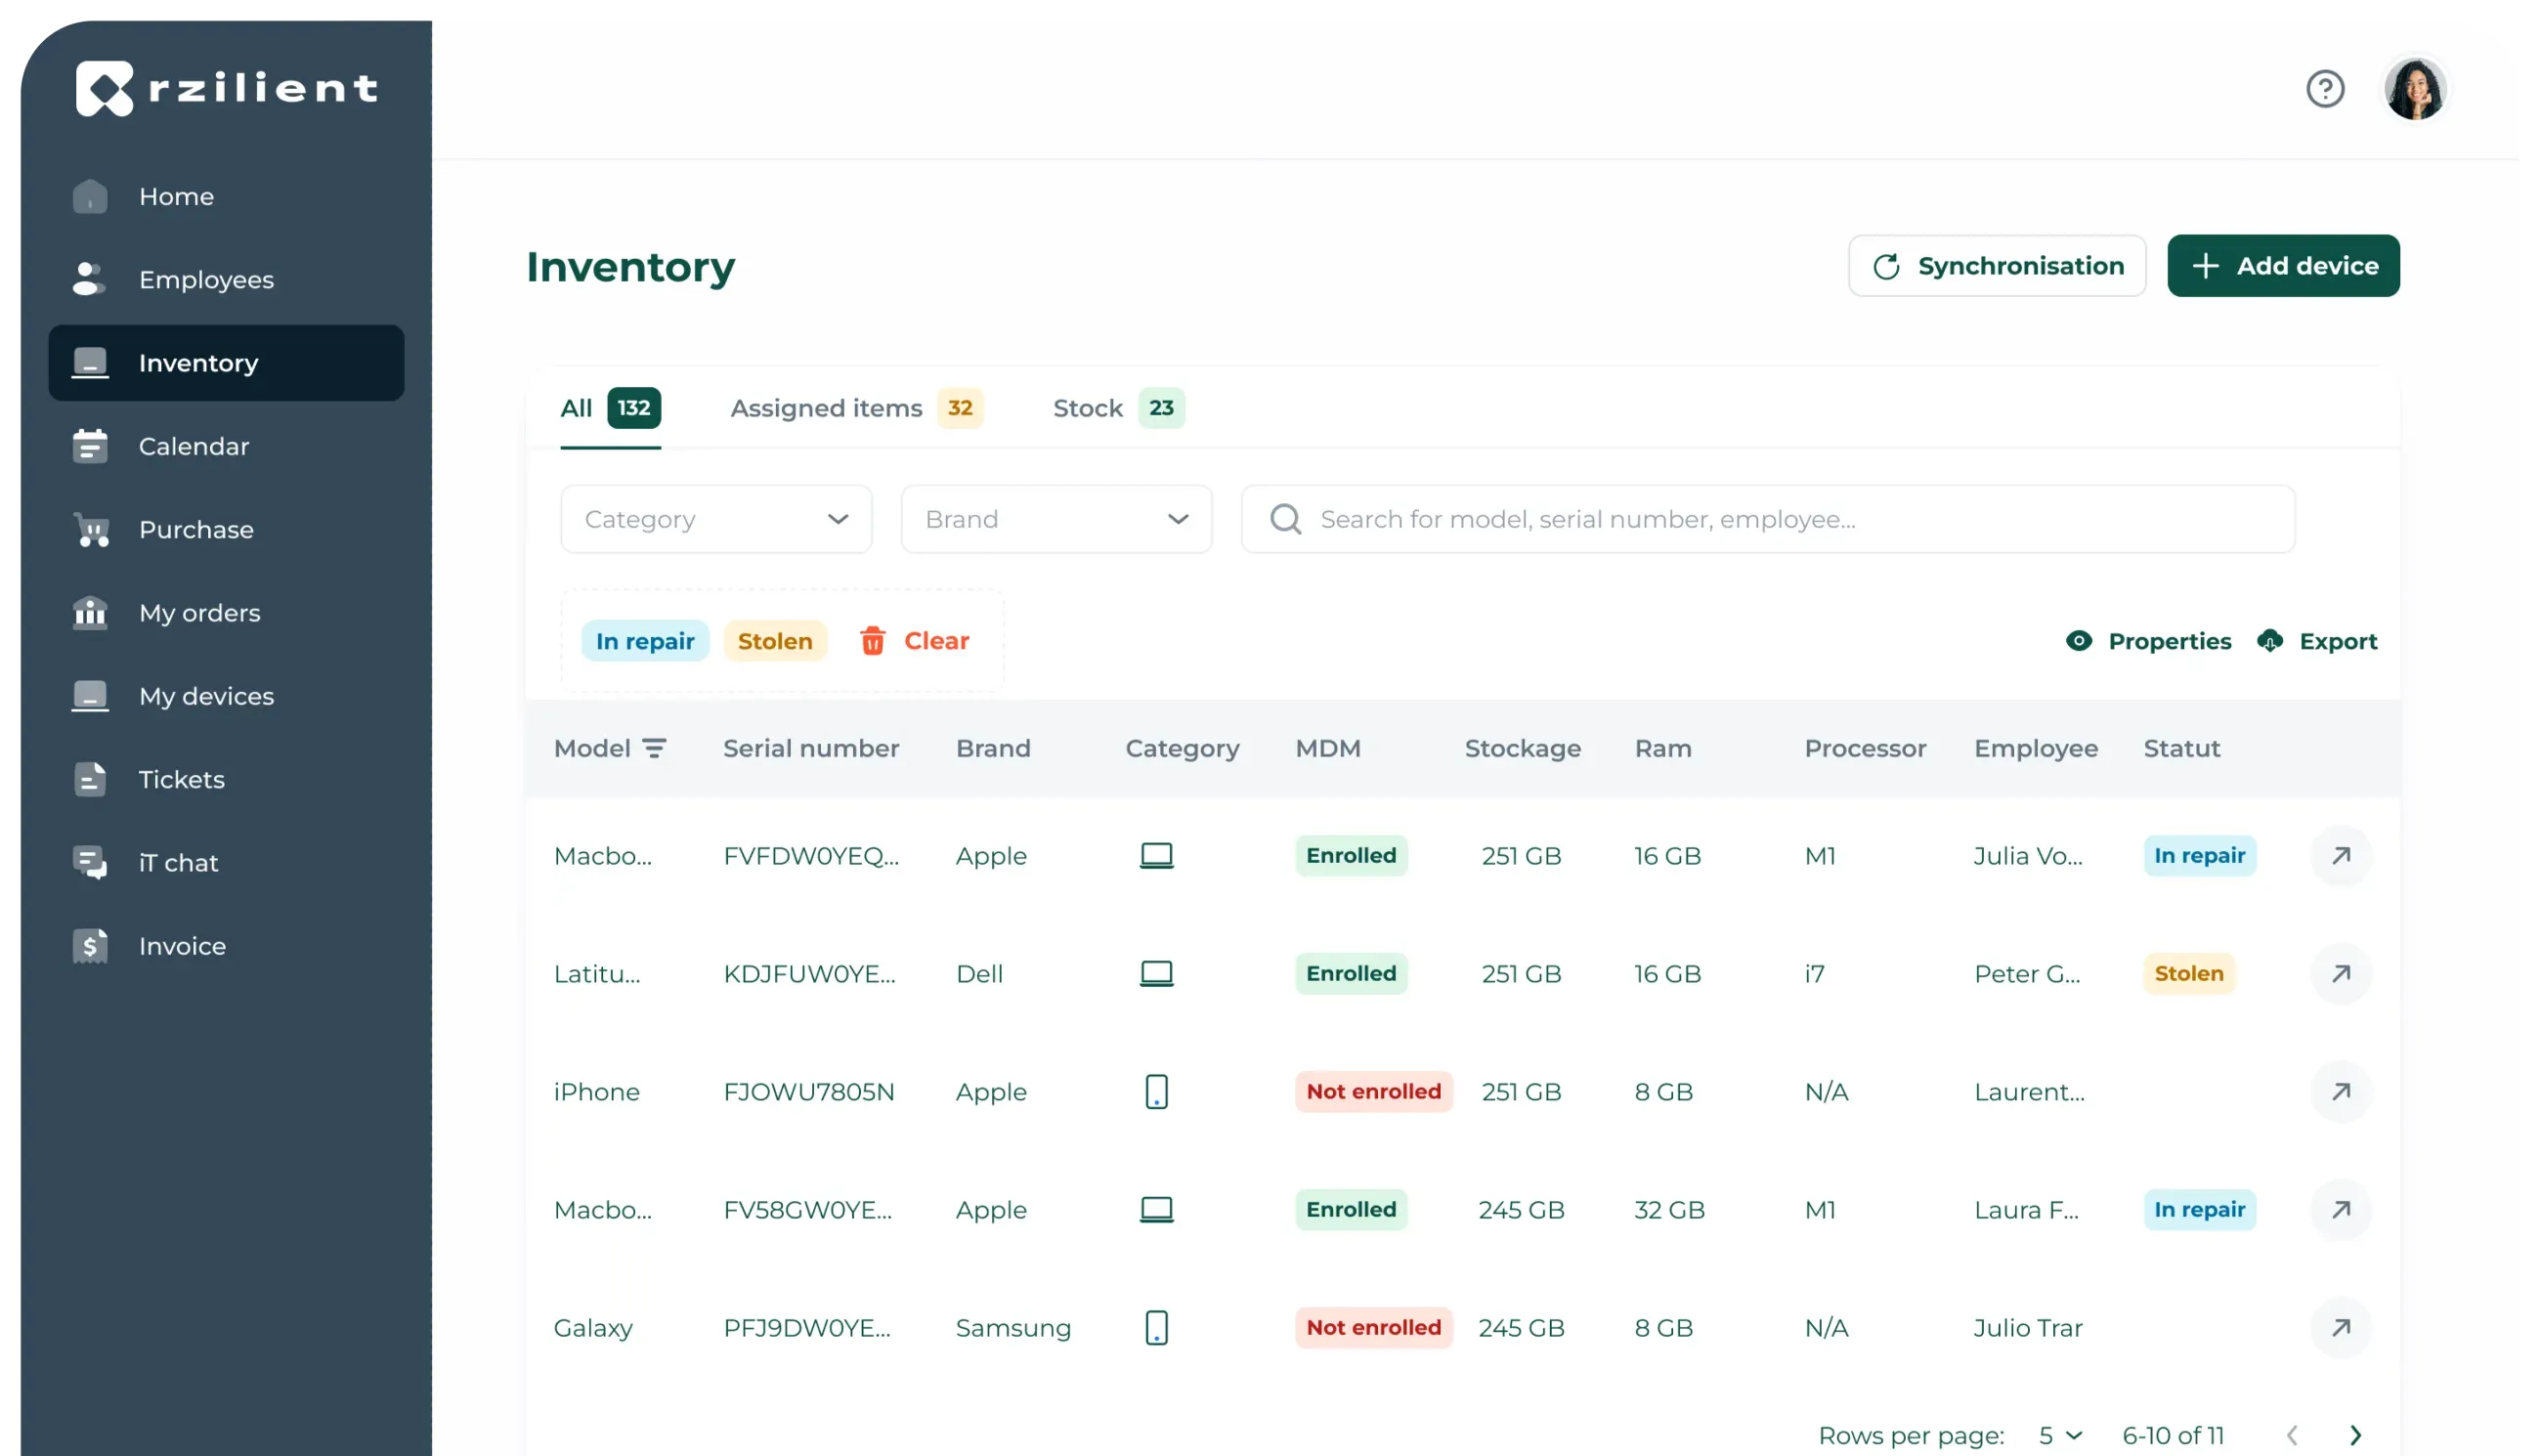The height and width of the screenshot is (1456, 2541).
Task: Click the Add device button
Action: click(2283, 266)
